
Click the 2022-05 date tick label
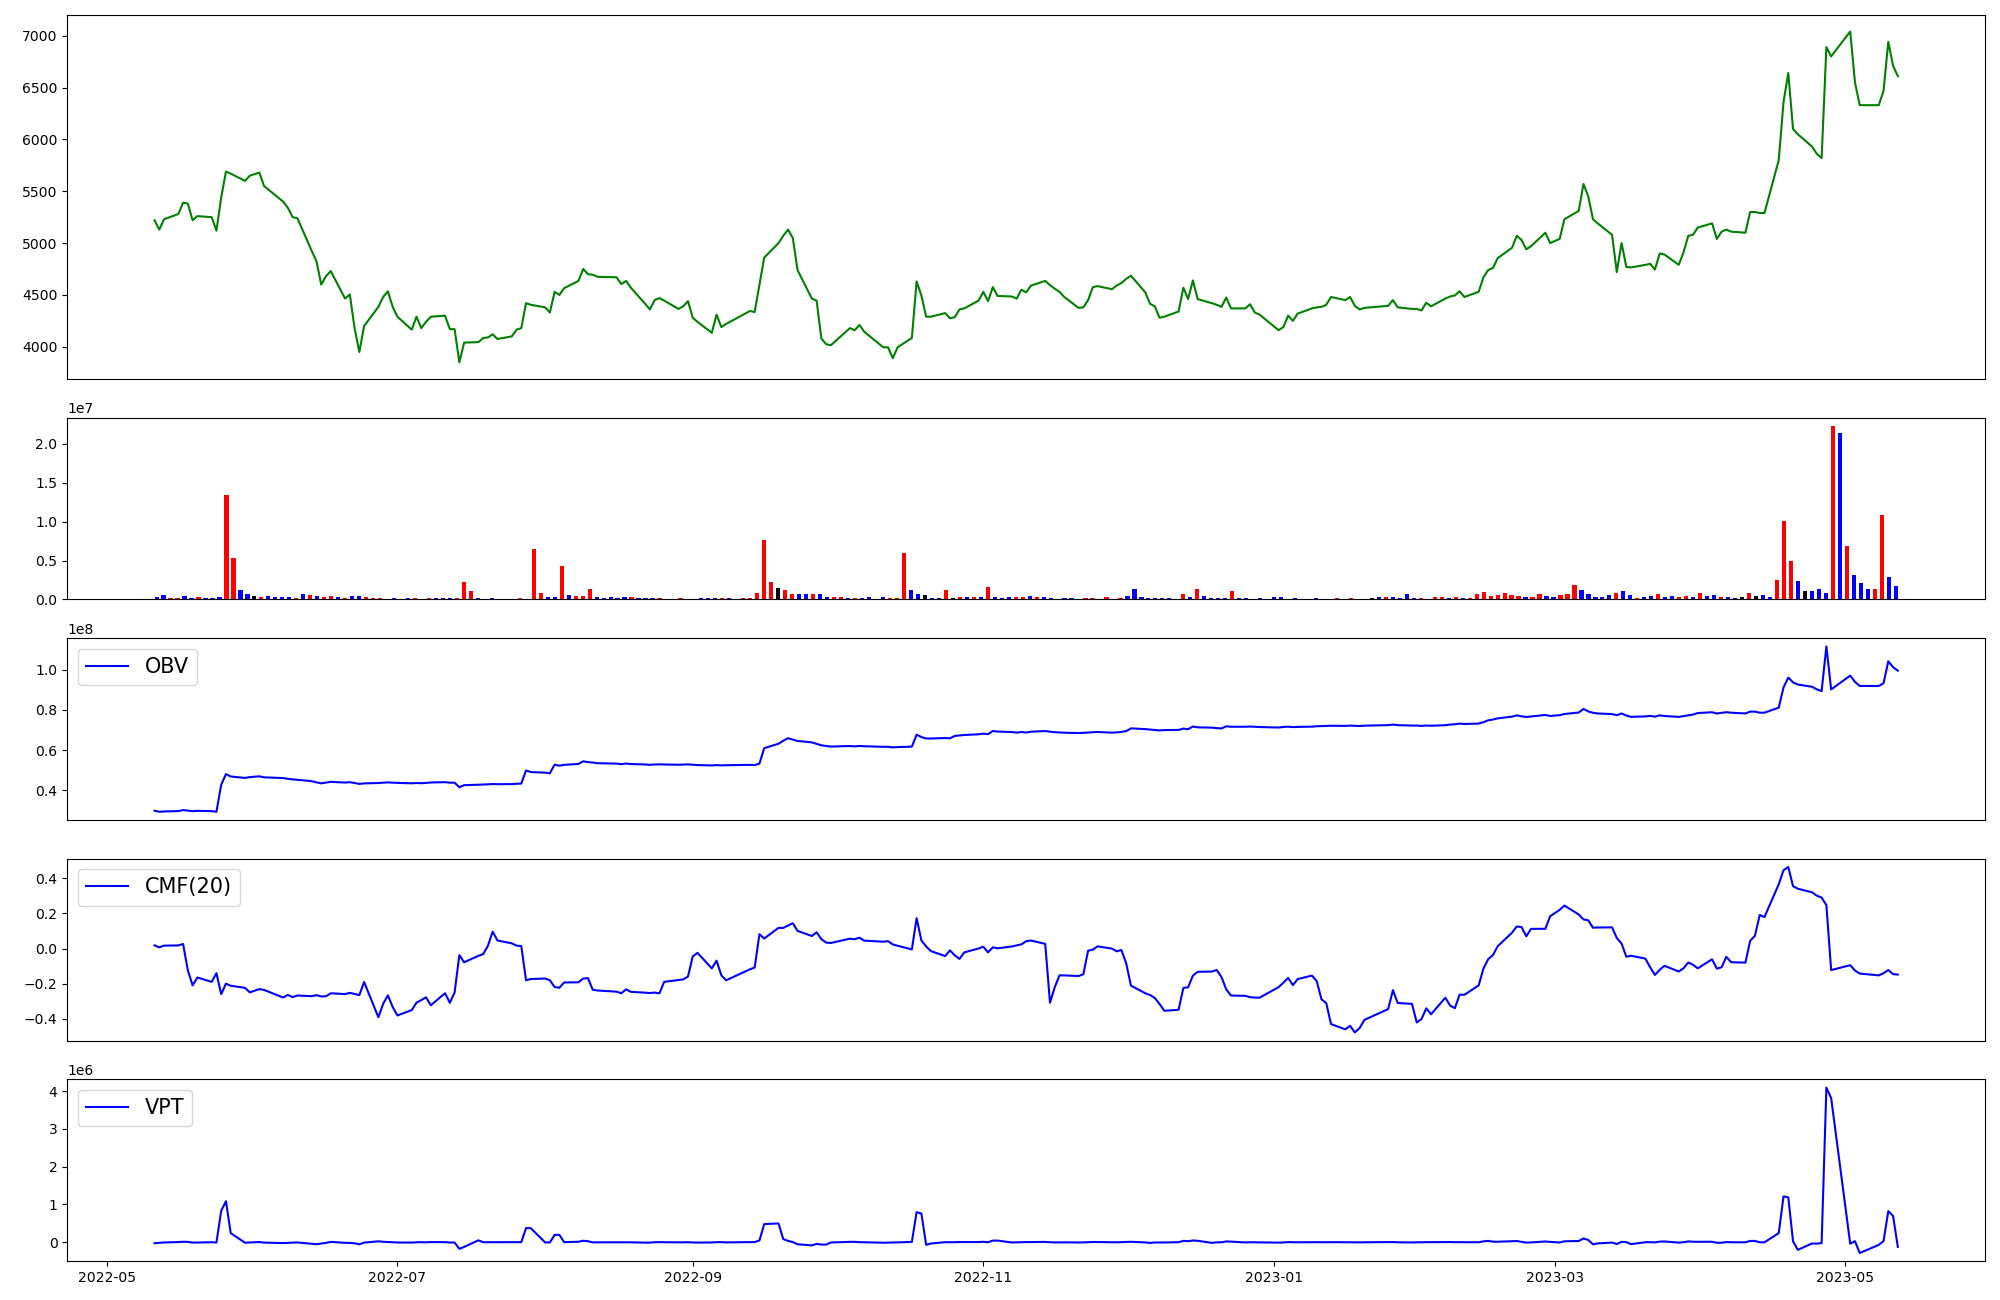(107, 1277)
